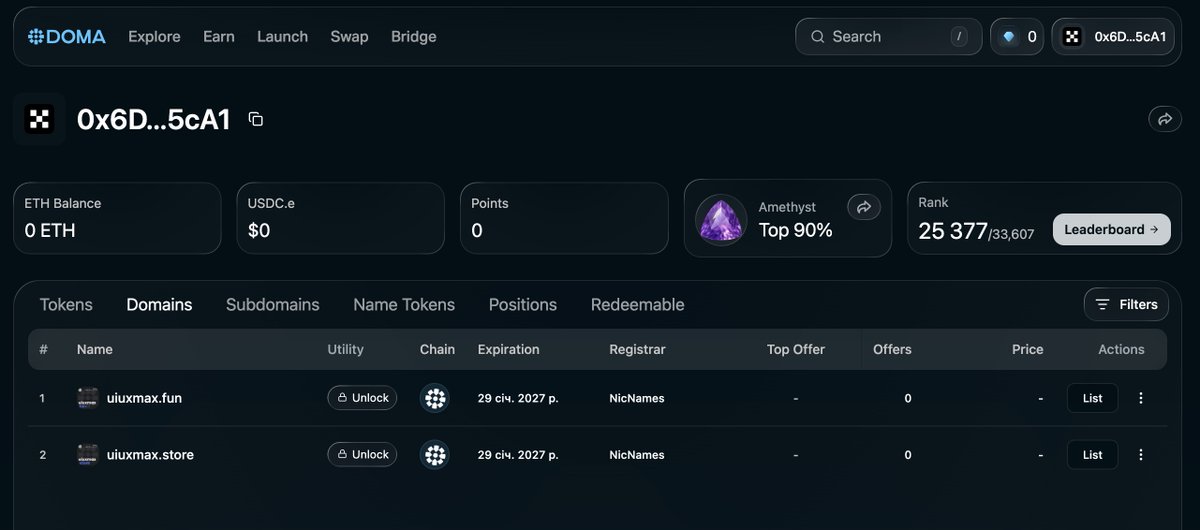Open more actions for uiuxmax.fun
This screenshot has height=530, width=1200.
(x=1141, y=398)
